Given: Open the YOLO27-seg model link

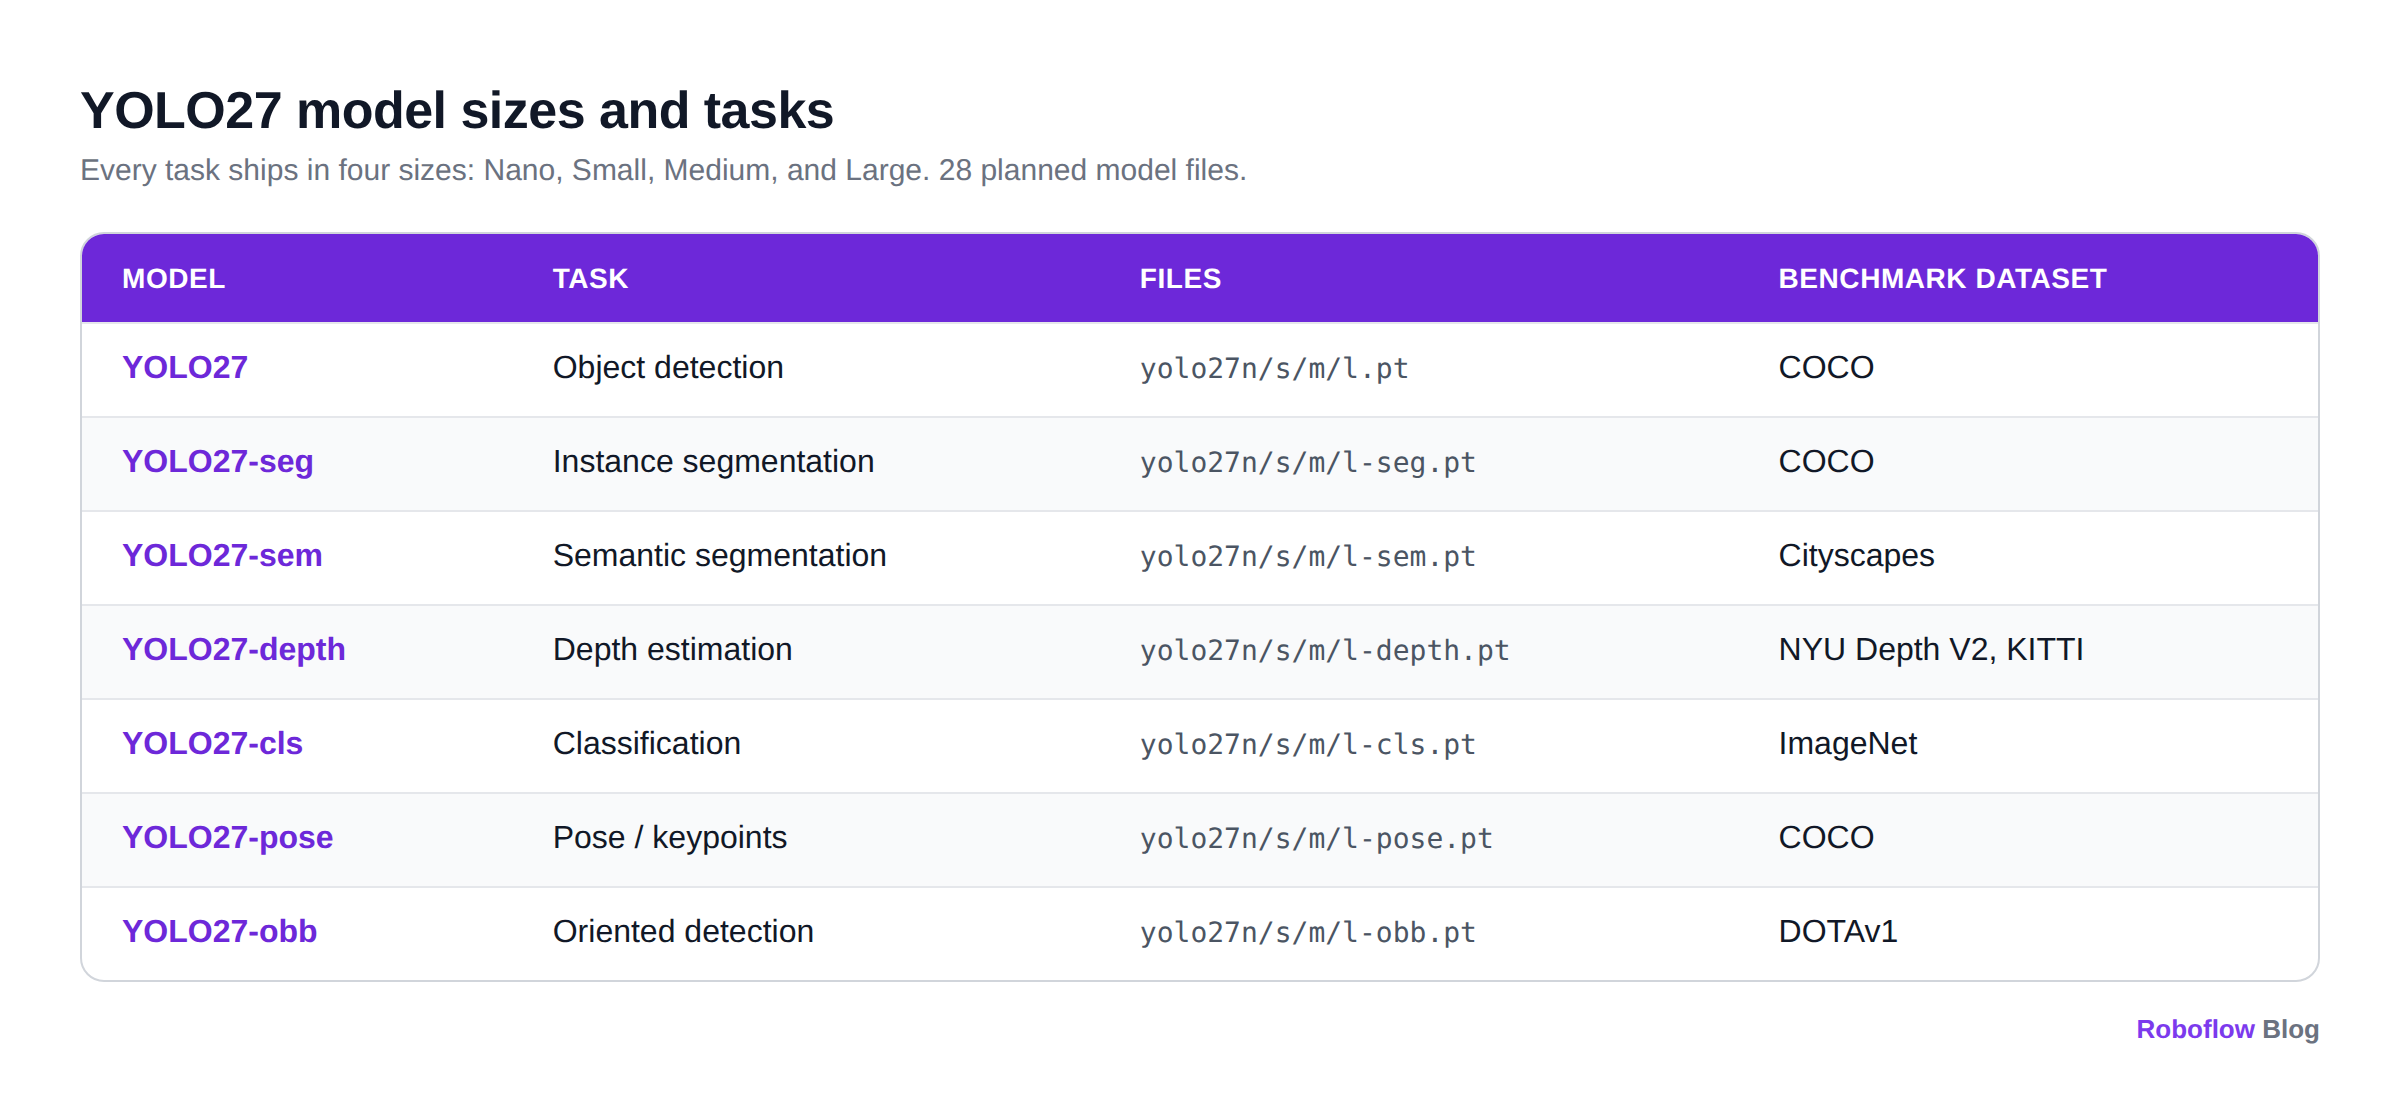Looking at the screenshot, I should point(218,461).
